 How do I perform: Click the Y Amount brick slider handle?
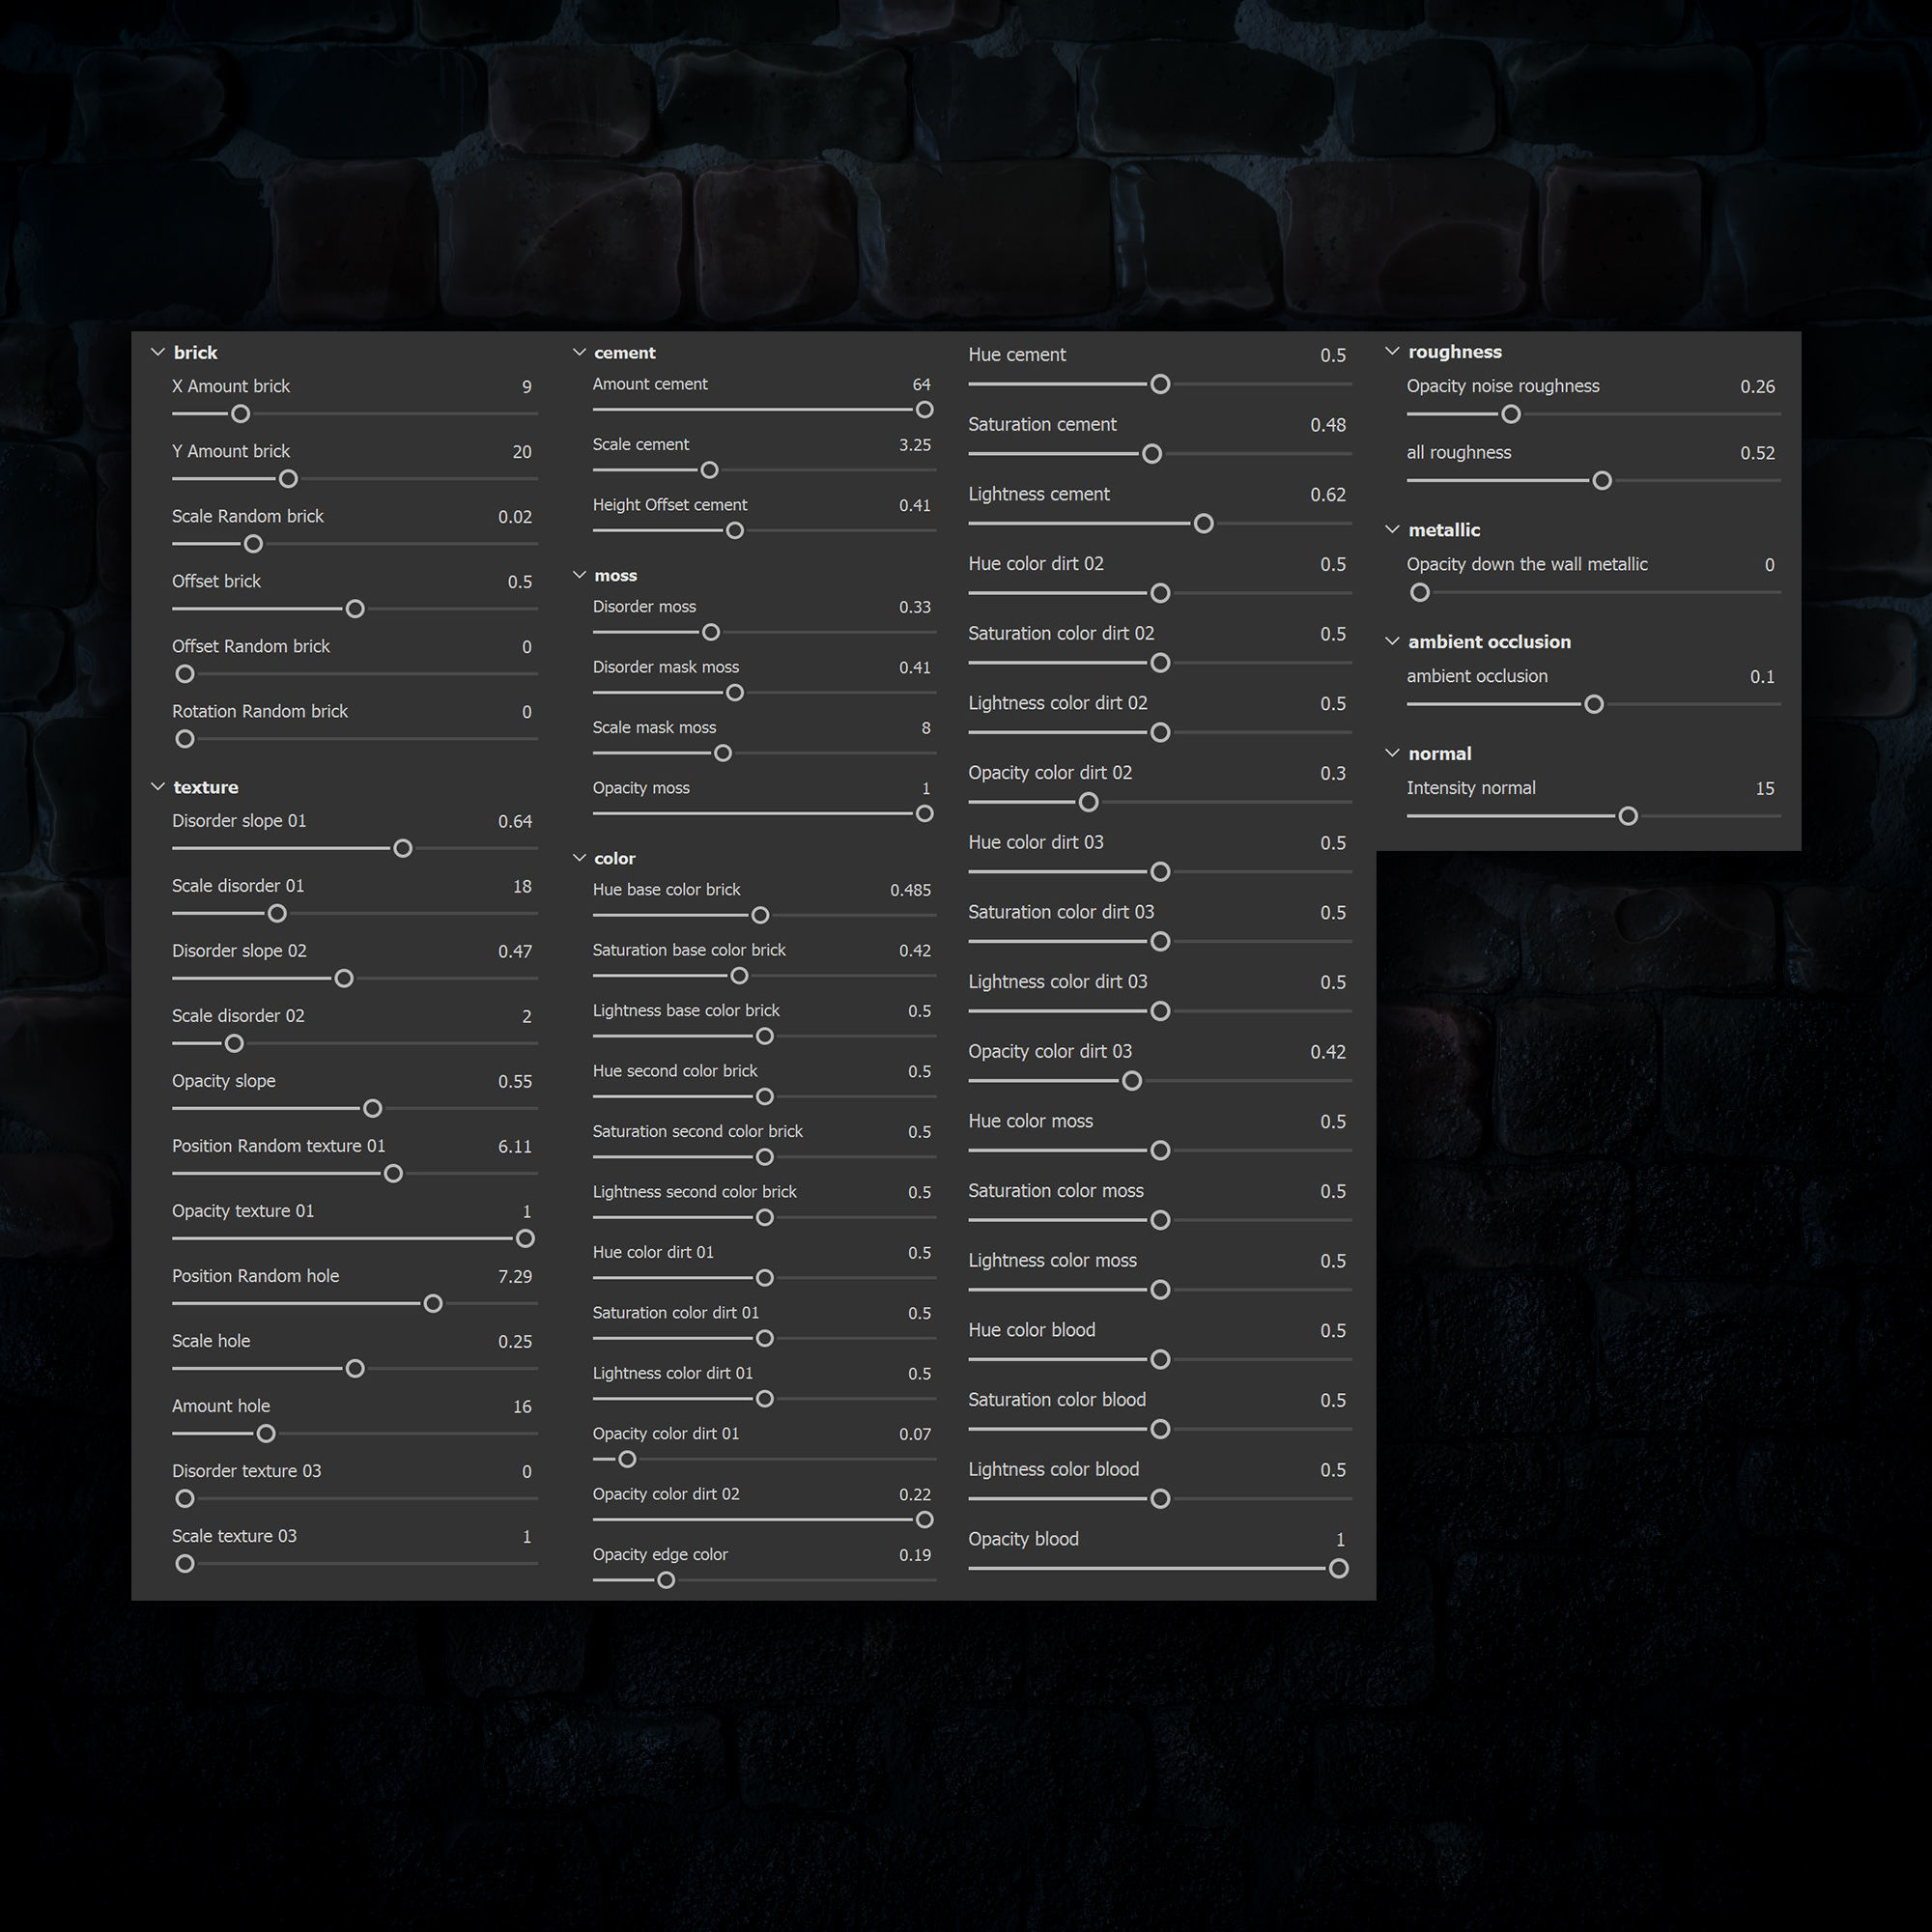click(288, 479)
